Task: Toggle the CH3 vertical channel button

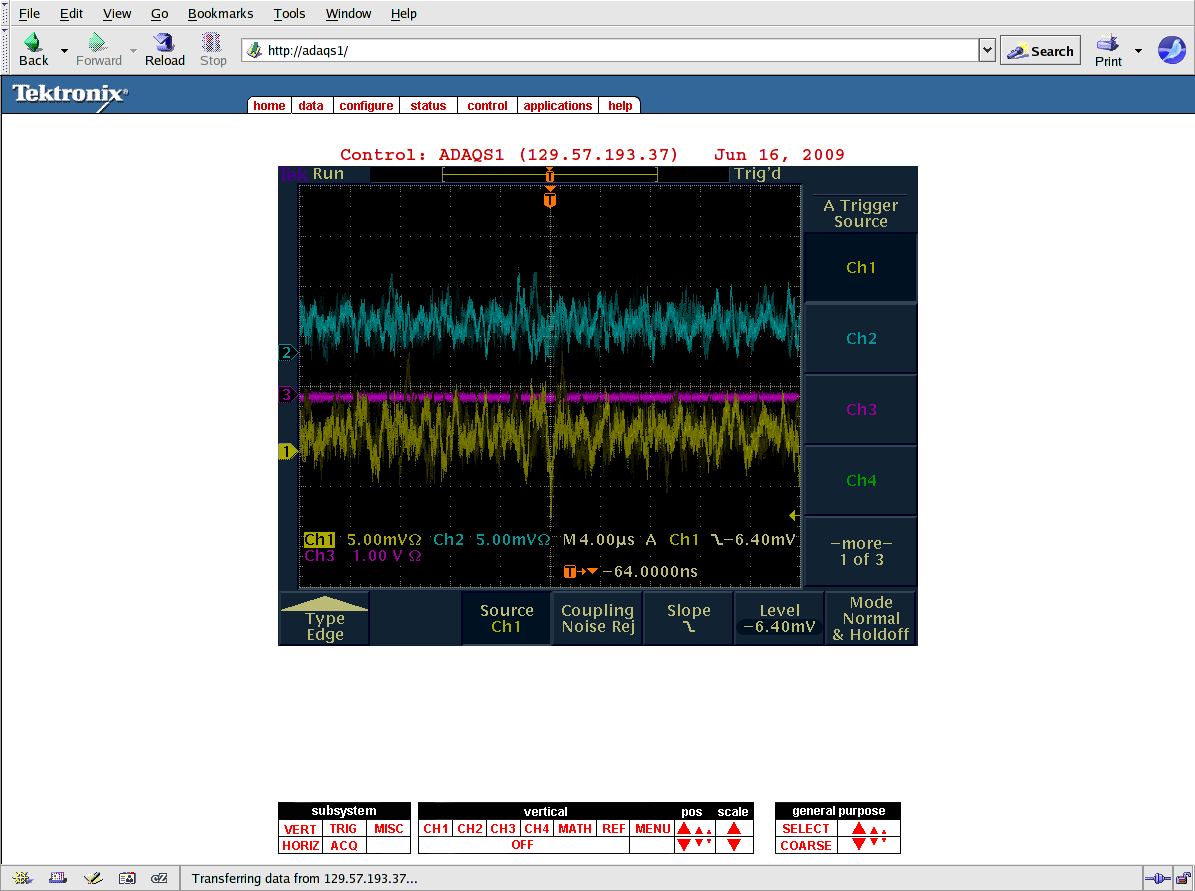Action: [503, 829]
